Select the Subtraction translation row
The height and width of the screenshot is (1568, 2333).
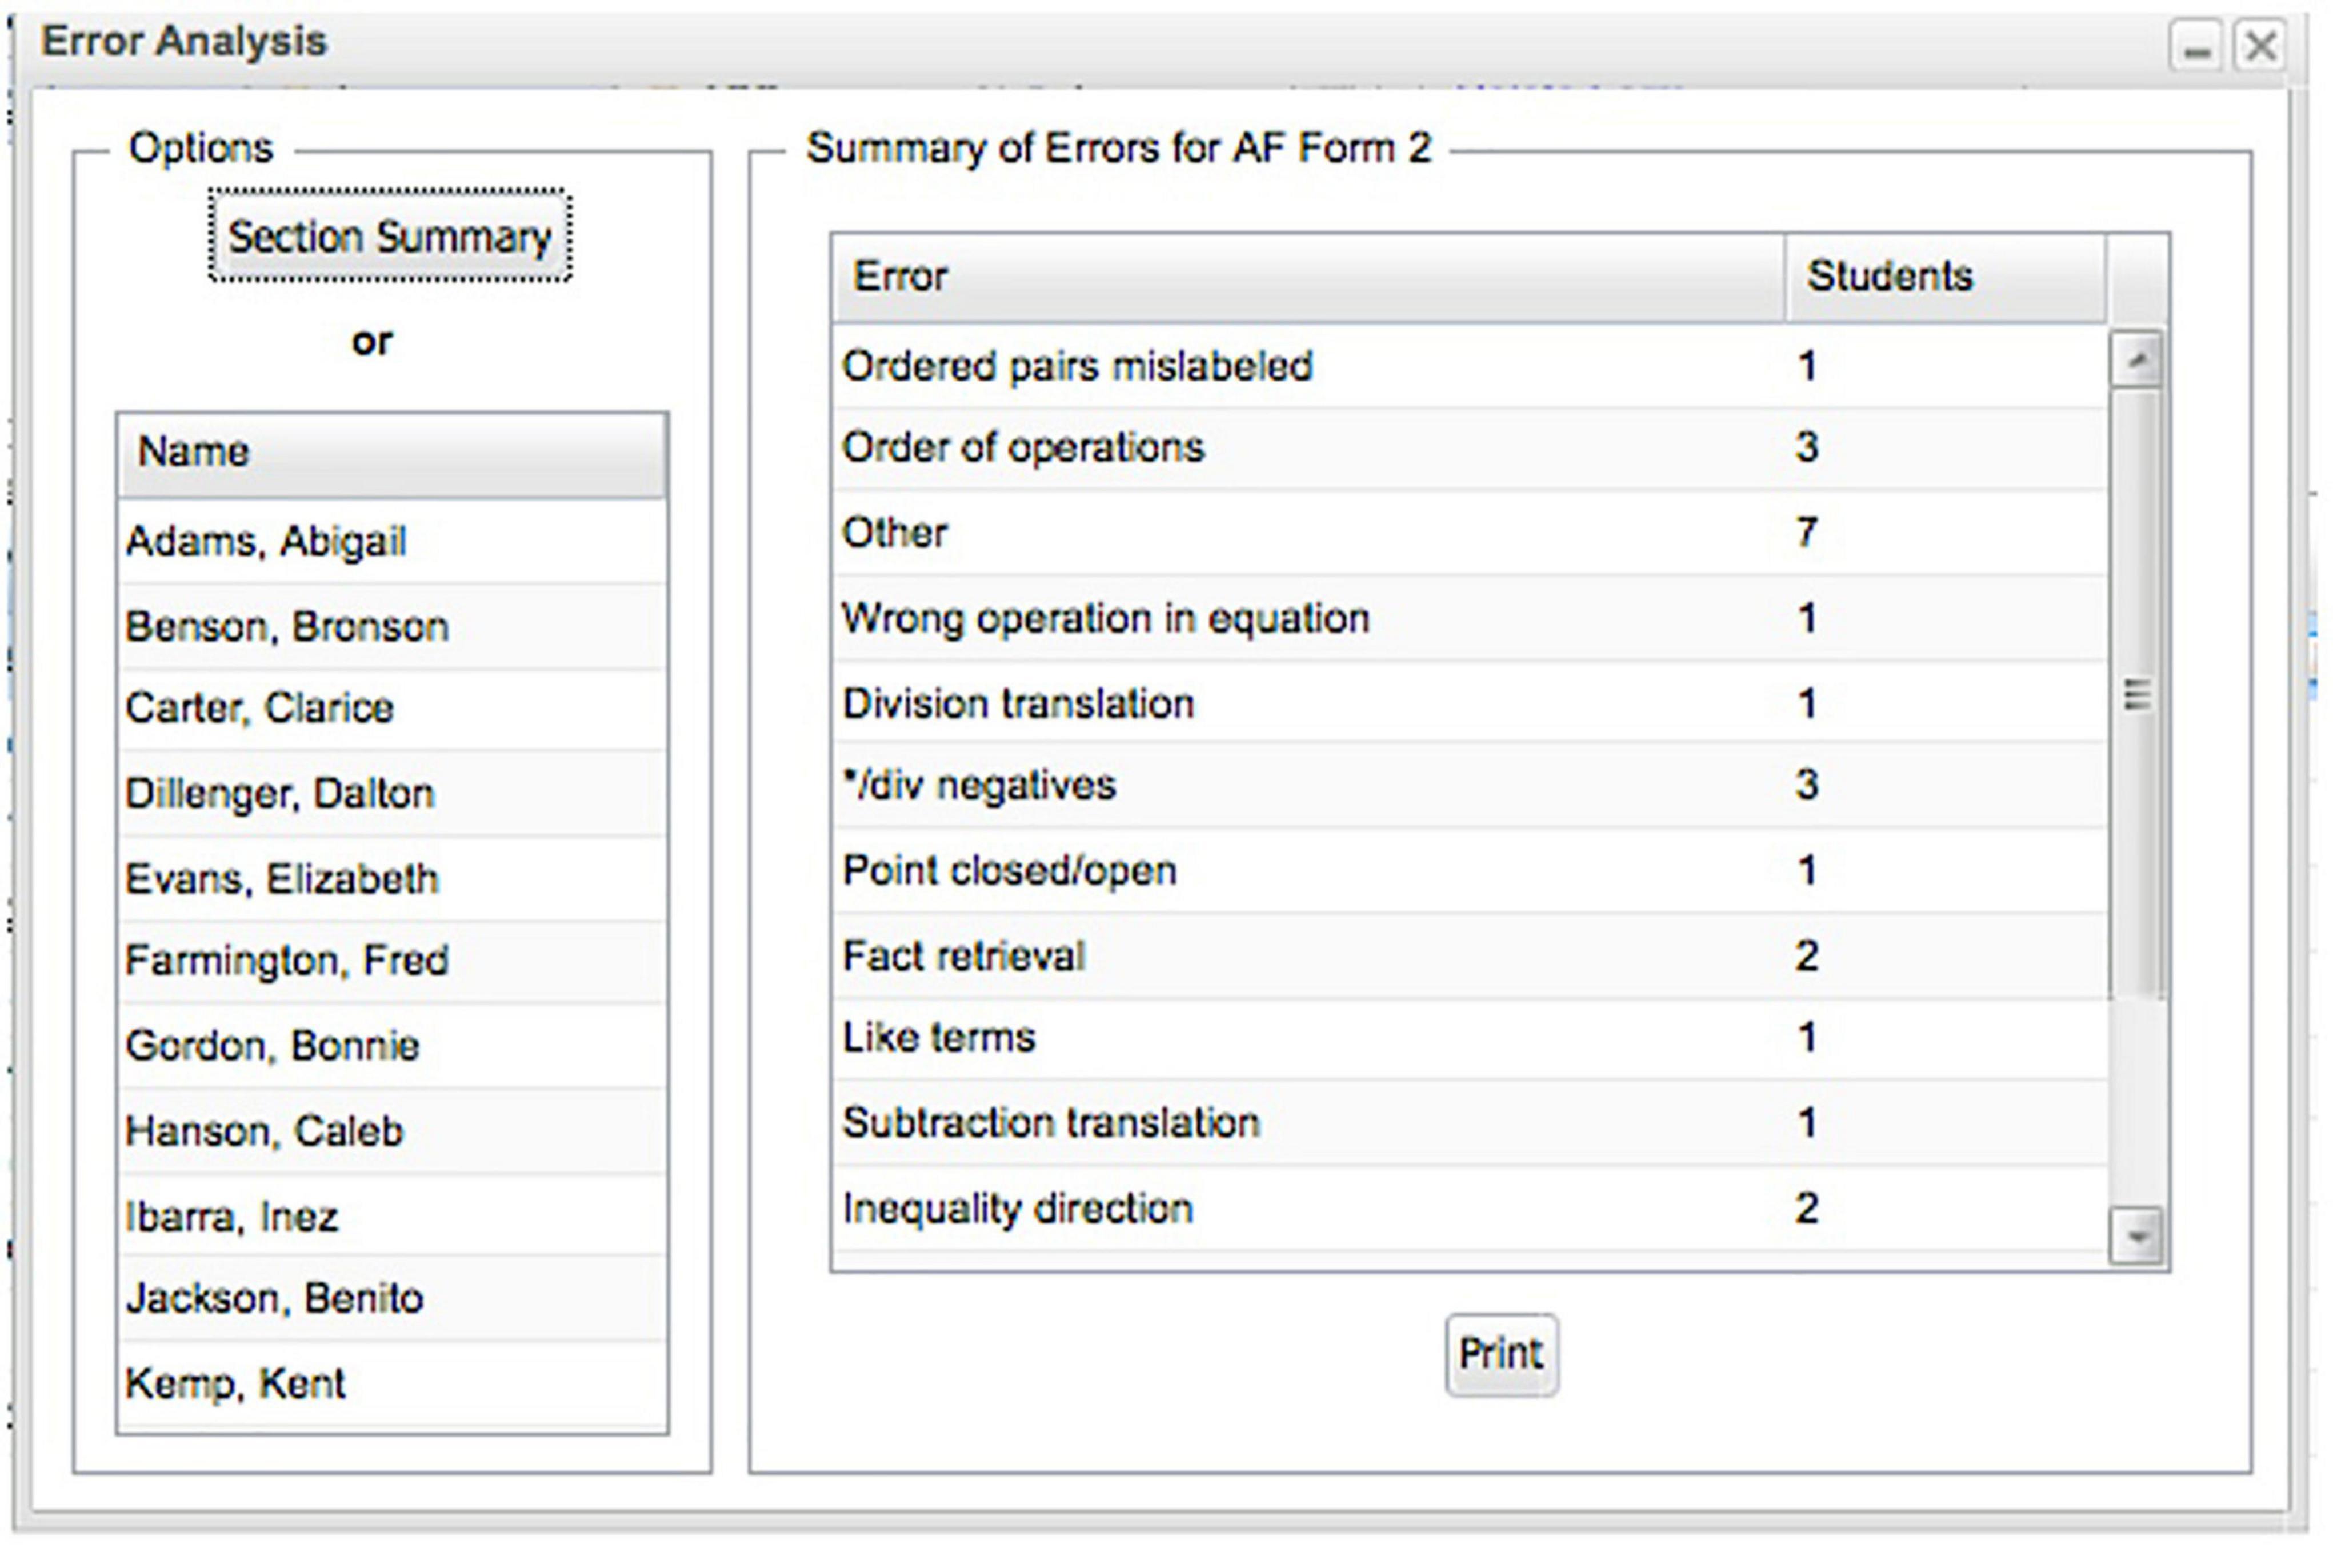pos(1470,1123)
